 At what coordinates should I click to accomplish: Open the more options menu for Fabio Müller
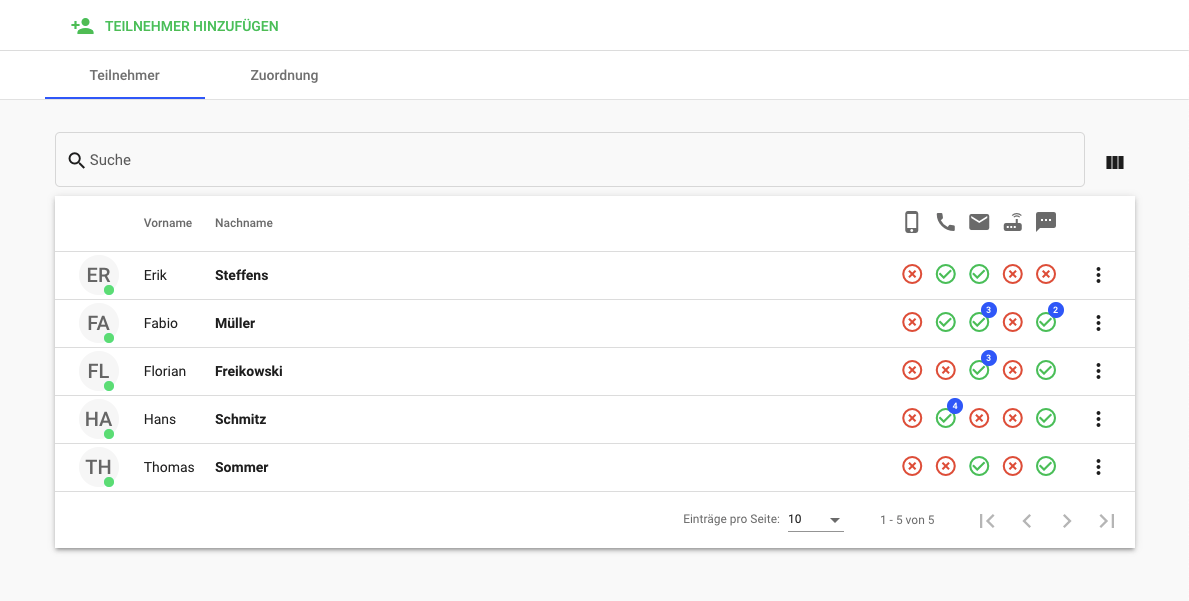tap(1098, 323)
